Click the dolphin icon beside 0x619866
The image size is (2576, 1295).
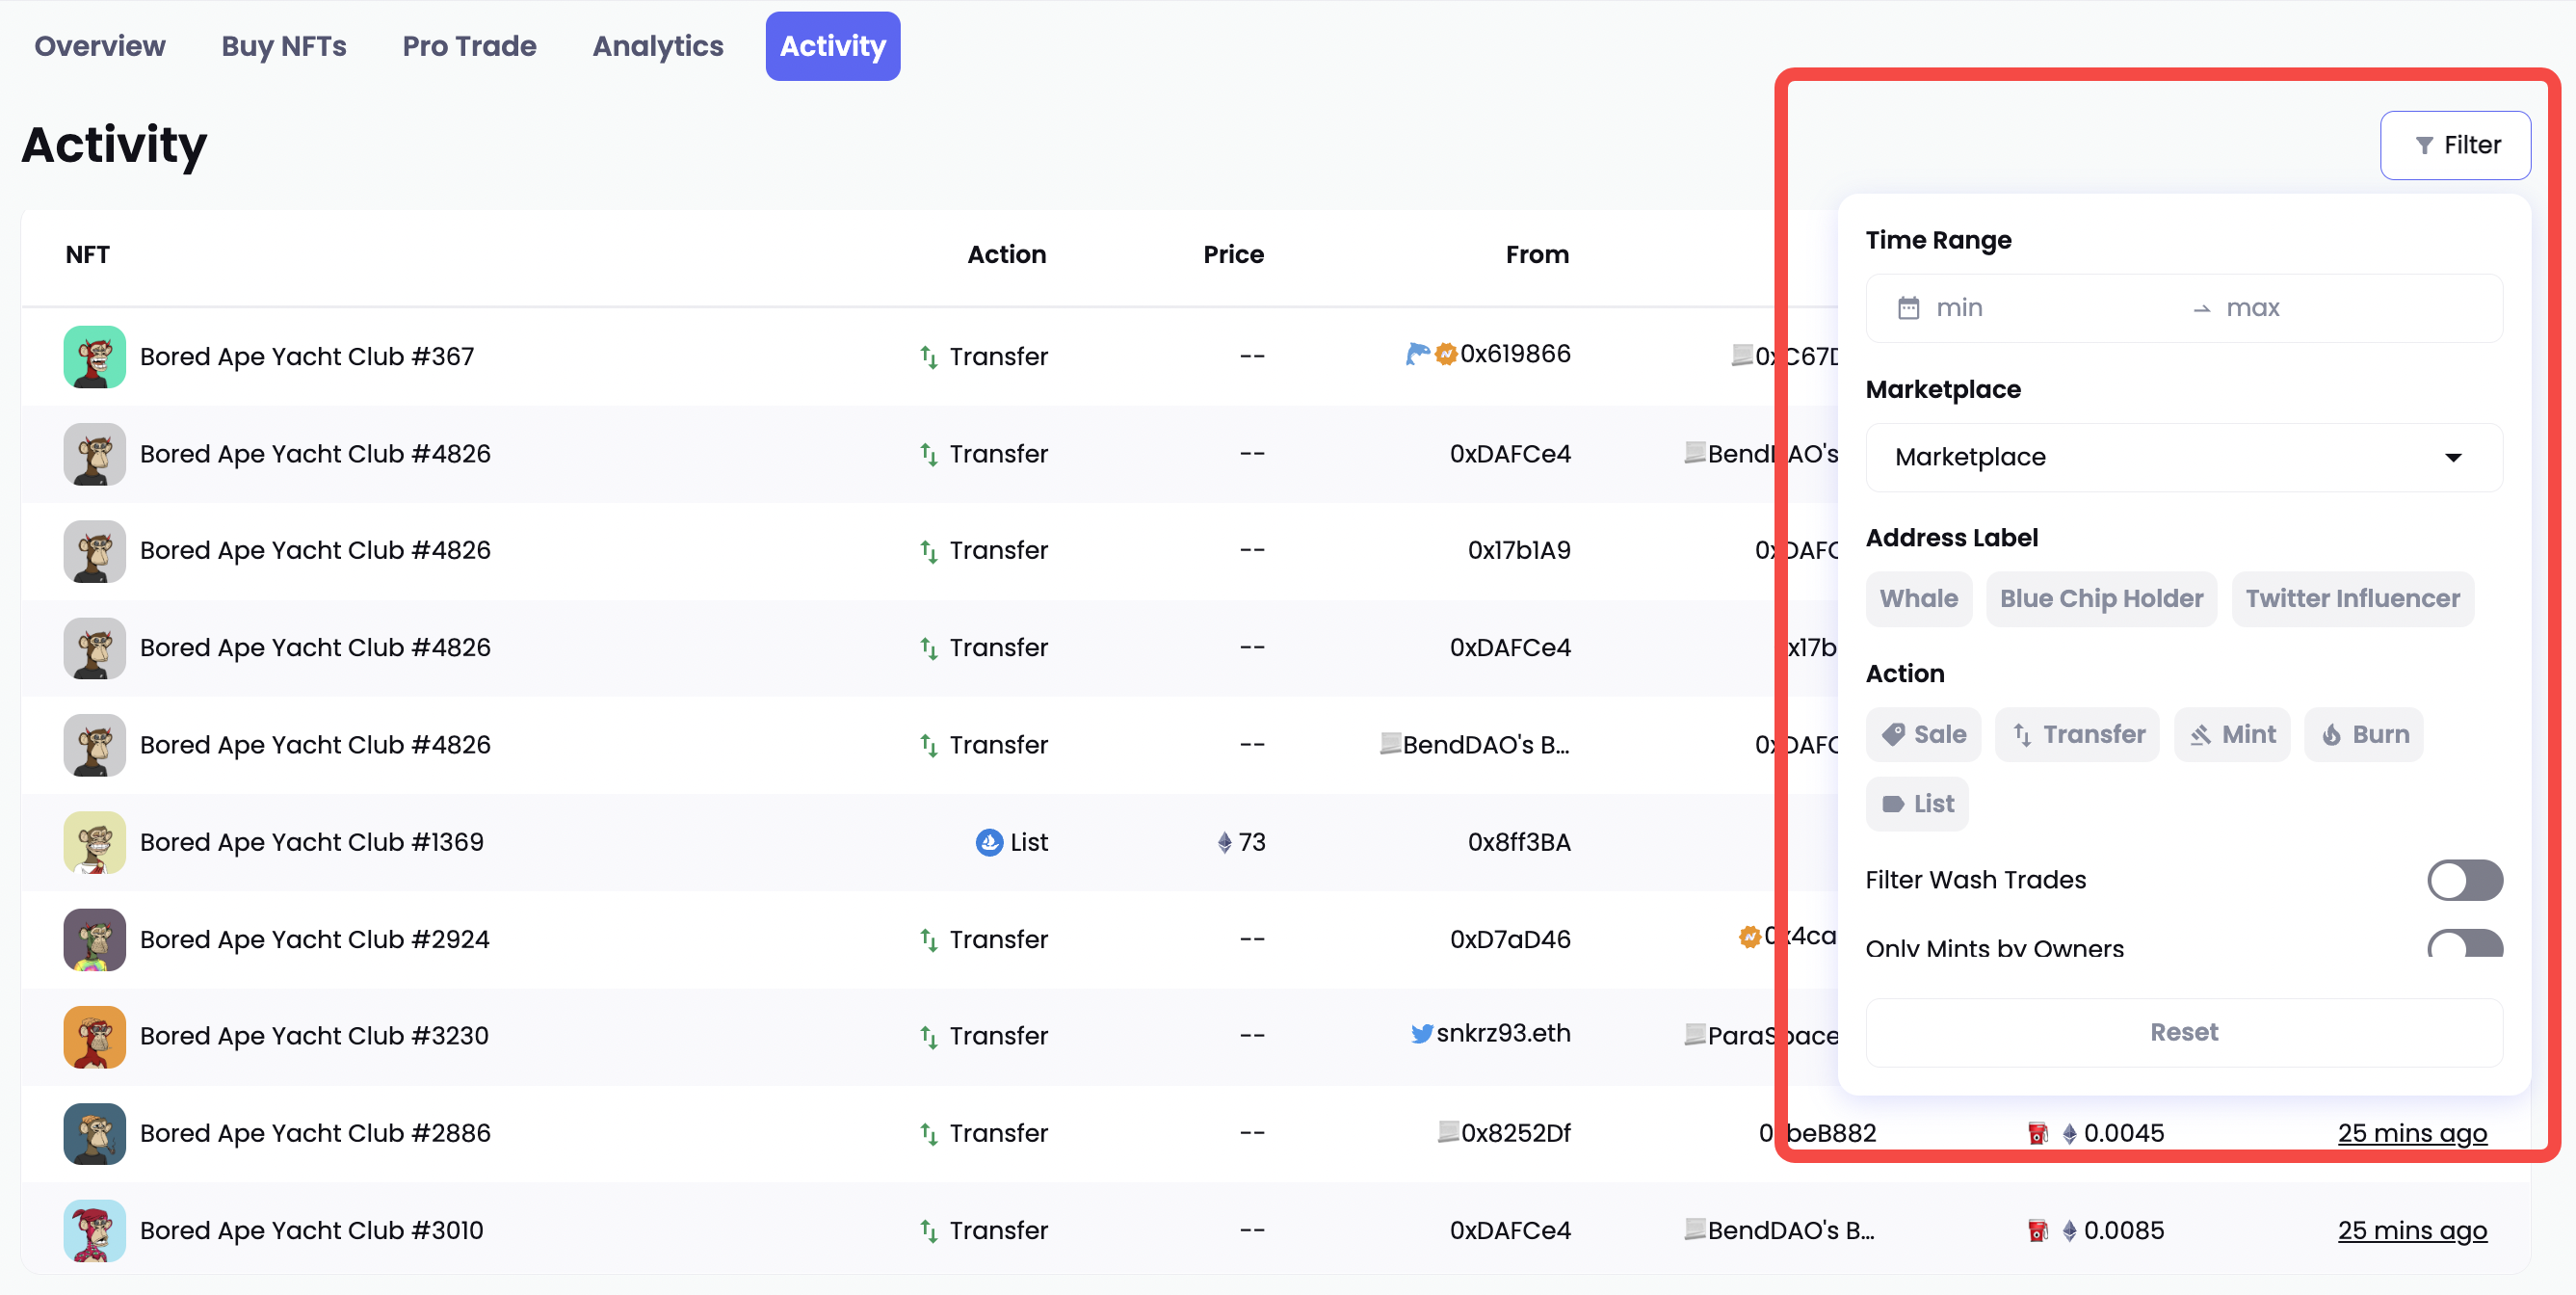pos(1416,354)
